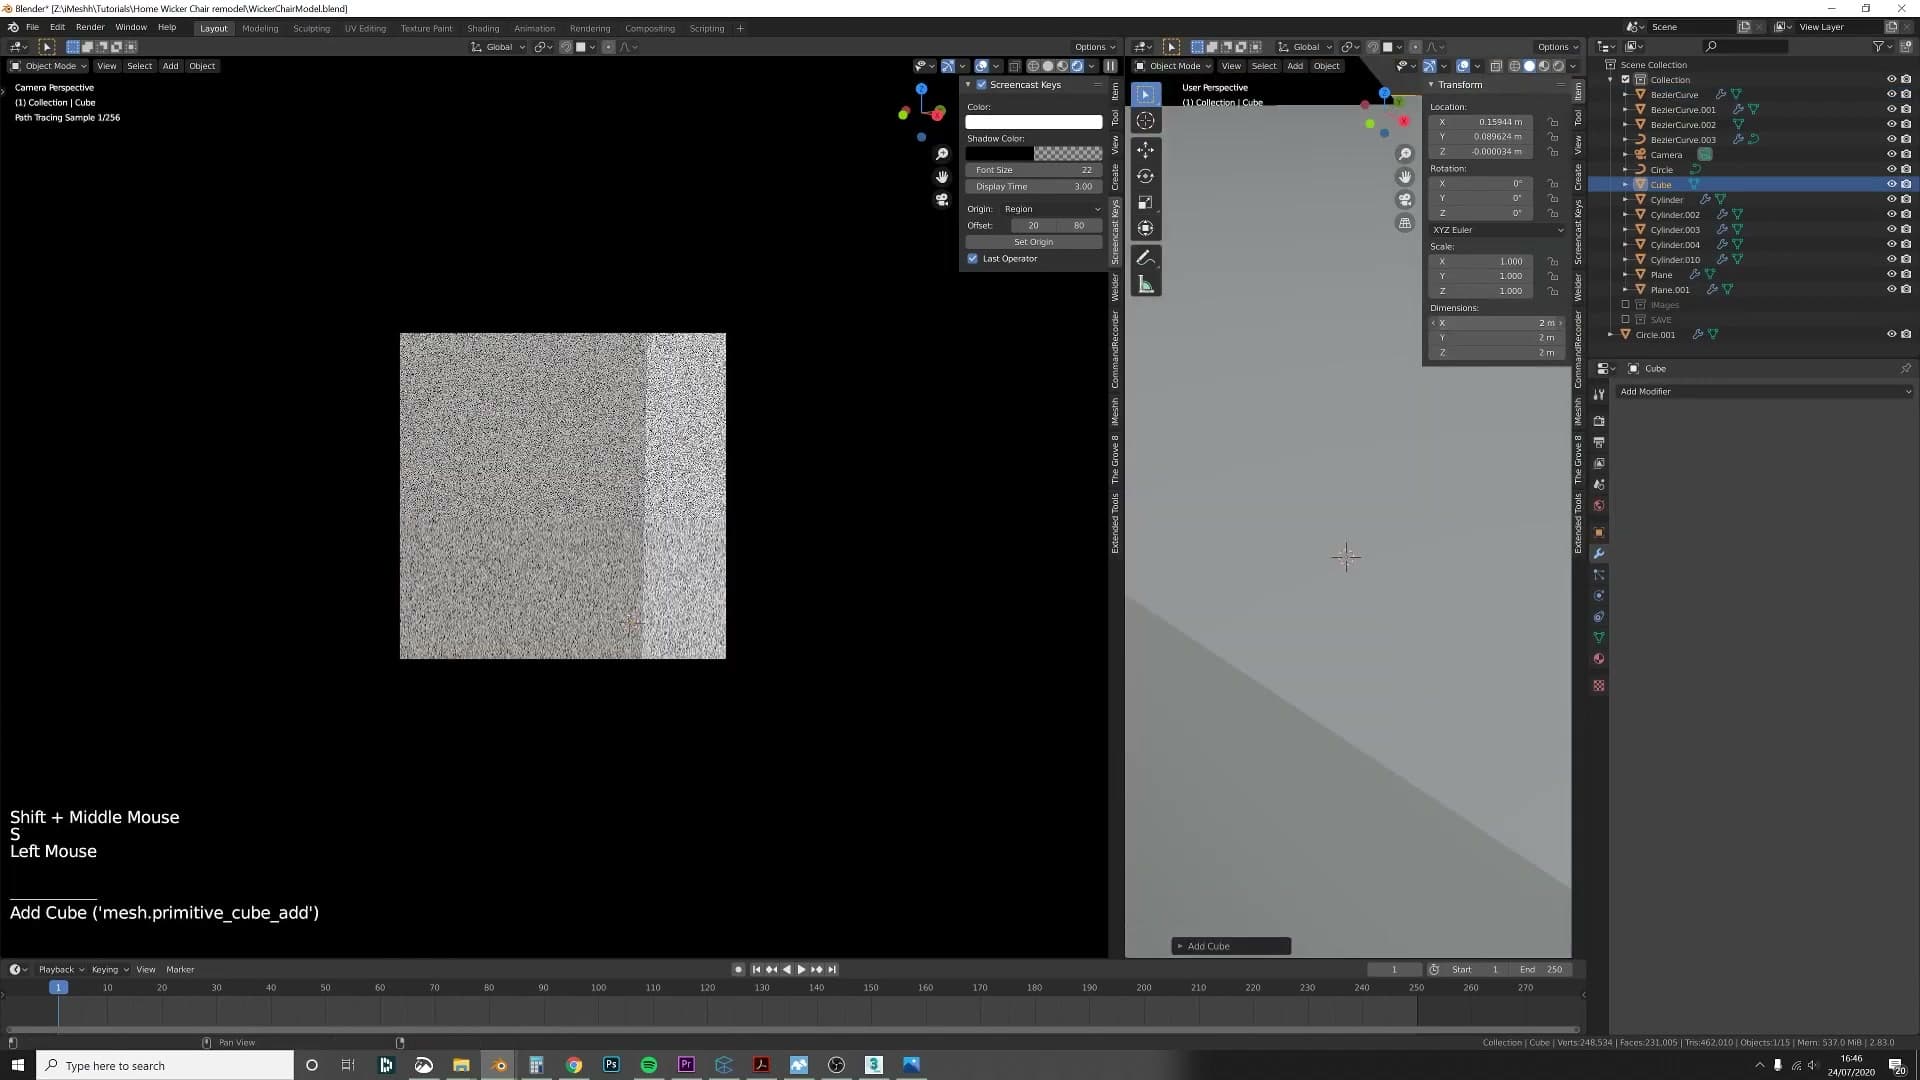
Task: Click pan hand icon in left viewport
Action: [x=941, y=177]
